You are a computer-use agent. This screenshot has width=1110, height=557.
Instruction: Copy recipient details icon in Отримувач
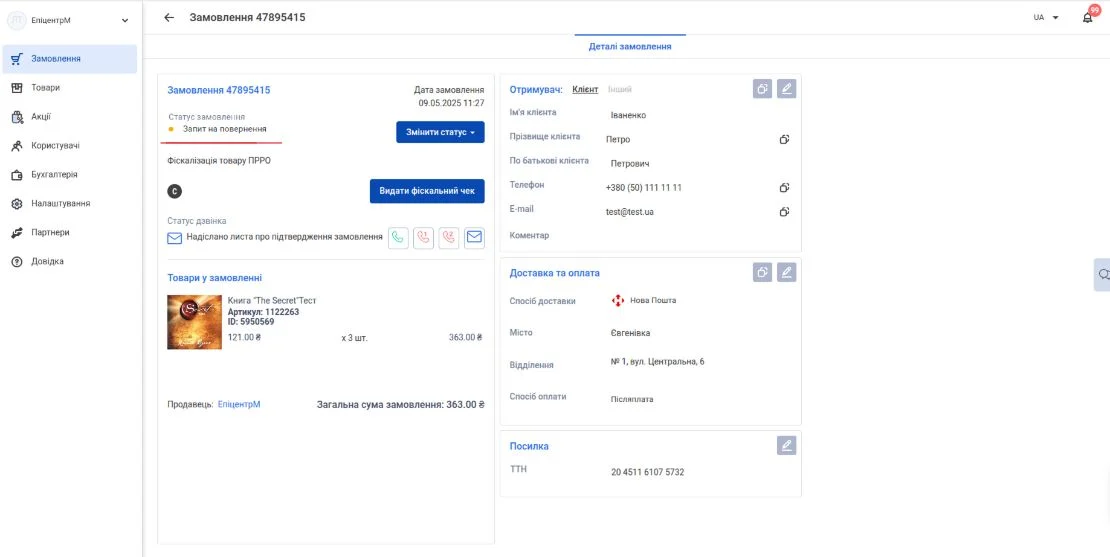click(x=762, y=89)
